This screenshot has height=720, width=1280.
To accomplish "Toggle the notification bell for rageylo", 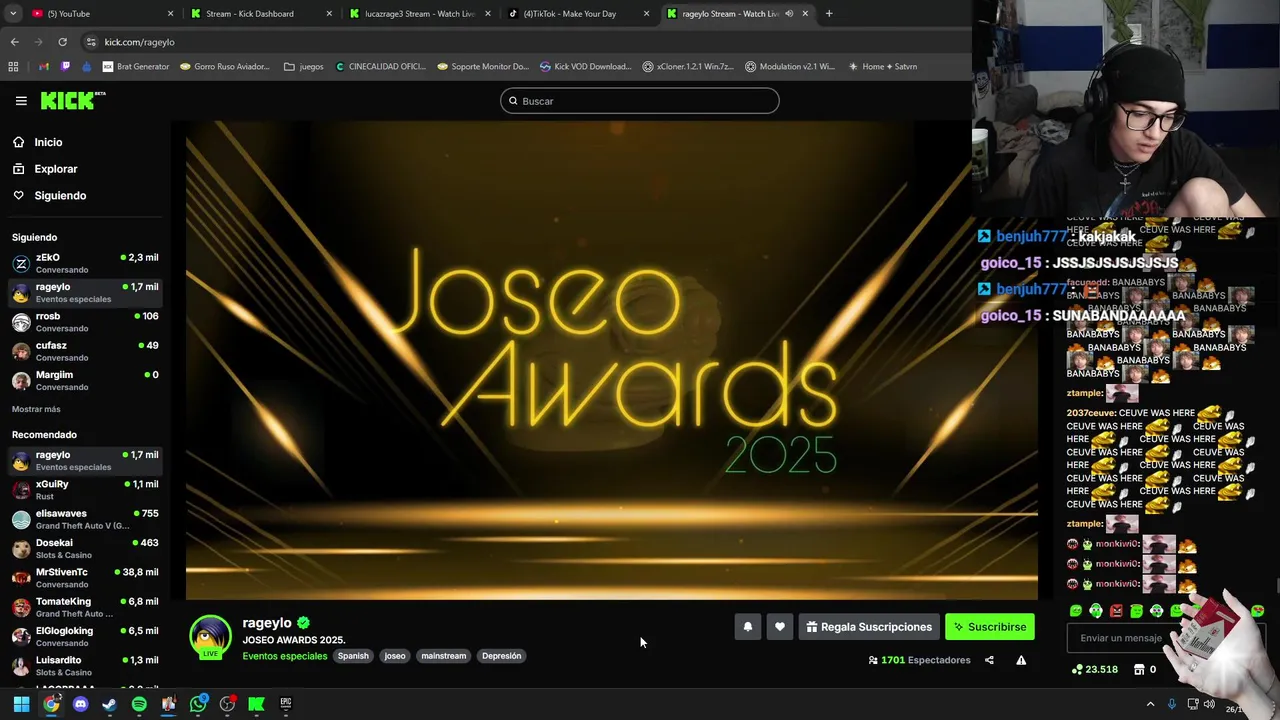I will tap(747, 627).
